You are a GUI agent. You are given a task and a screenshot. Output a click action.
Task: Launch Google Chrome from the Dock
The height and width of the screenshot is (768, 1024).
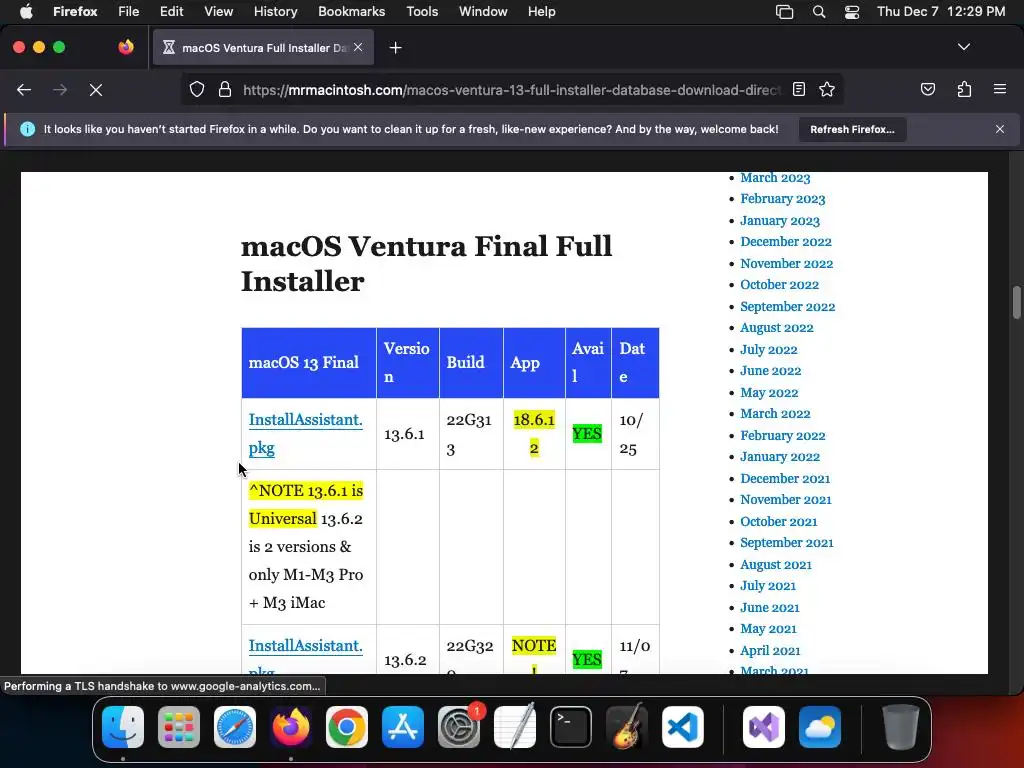point(347,727)
